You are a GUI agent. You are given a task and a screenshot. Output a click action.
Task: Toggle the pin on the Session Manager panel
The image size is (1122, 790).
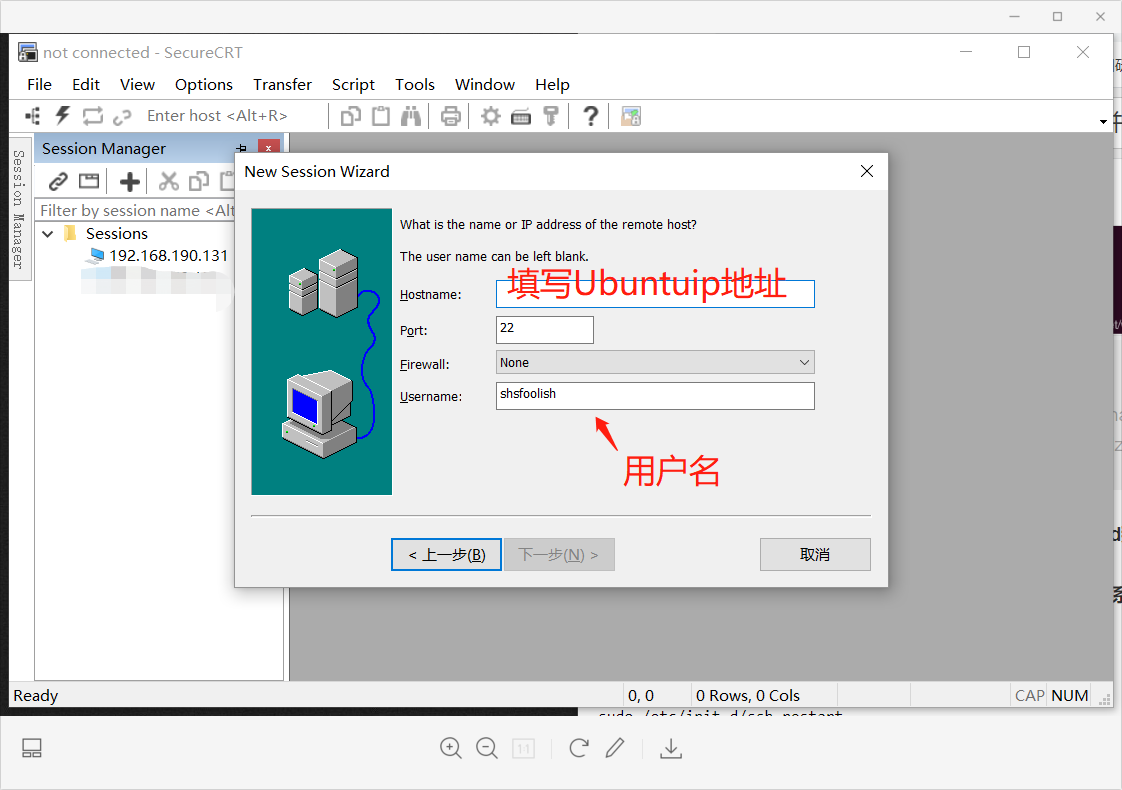241,147
